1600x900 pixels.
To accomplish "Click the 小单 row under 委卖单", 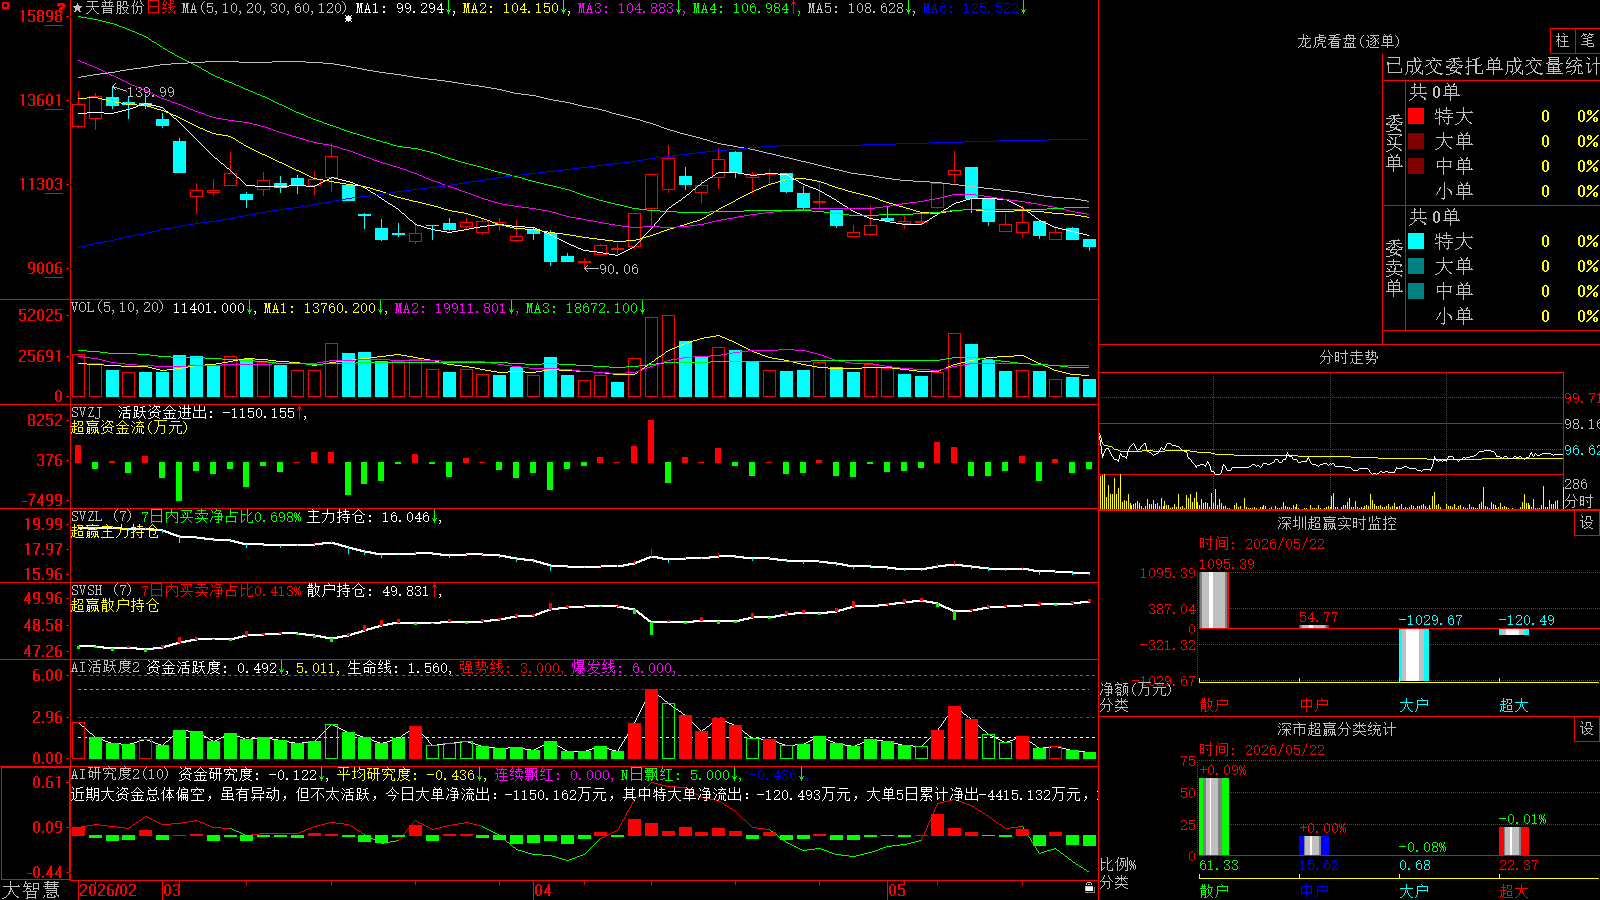I will coord(1503,316).
